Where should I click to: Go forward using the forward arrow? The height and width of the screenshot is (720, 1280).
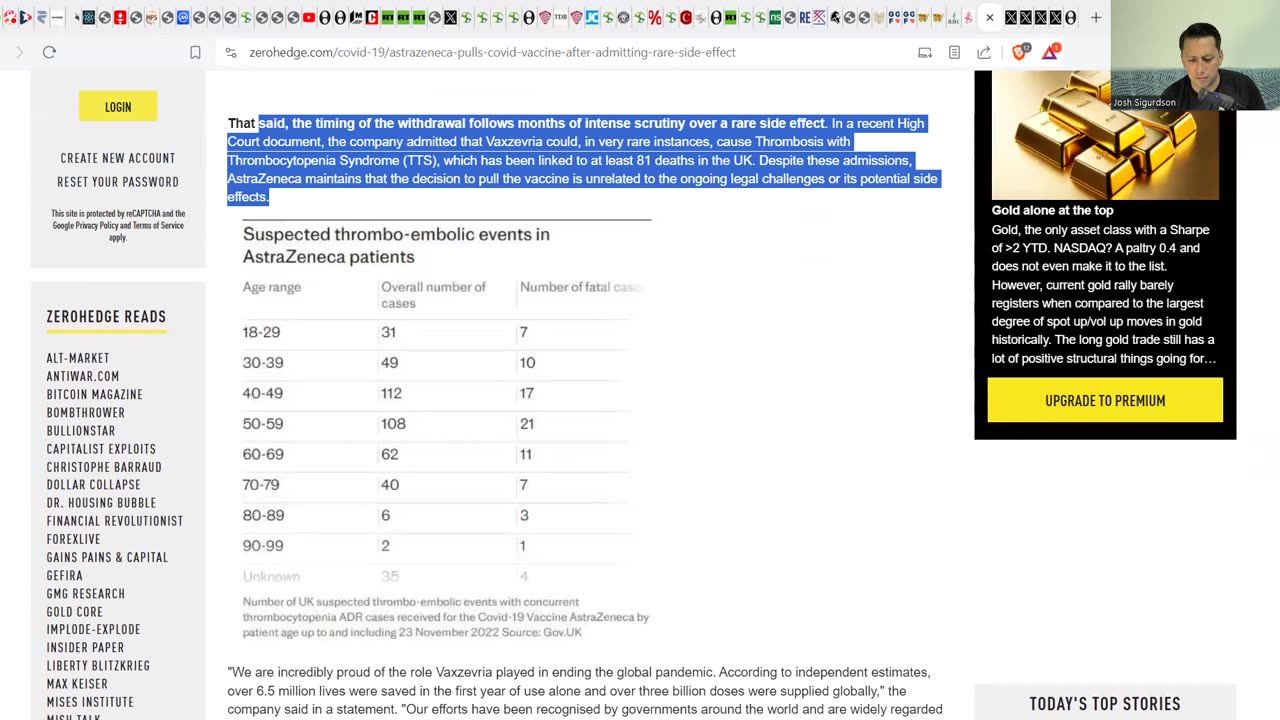pyautogui.click(x=19, y=52)
